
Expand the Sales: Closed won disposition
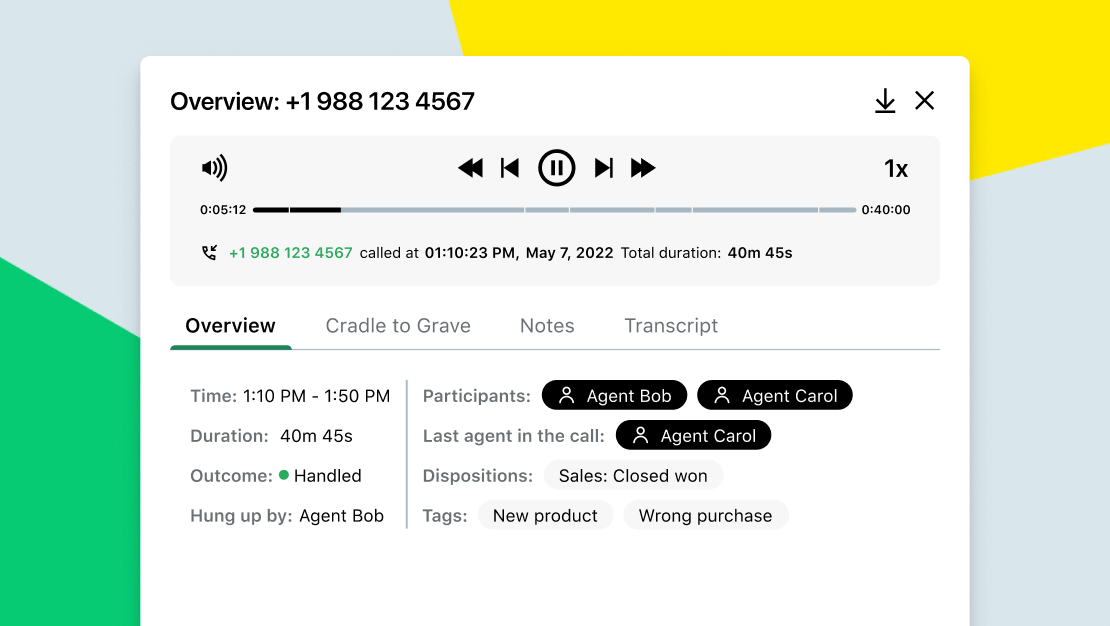pos(633,475)
